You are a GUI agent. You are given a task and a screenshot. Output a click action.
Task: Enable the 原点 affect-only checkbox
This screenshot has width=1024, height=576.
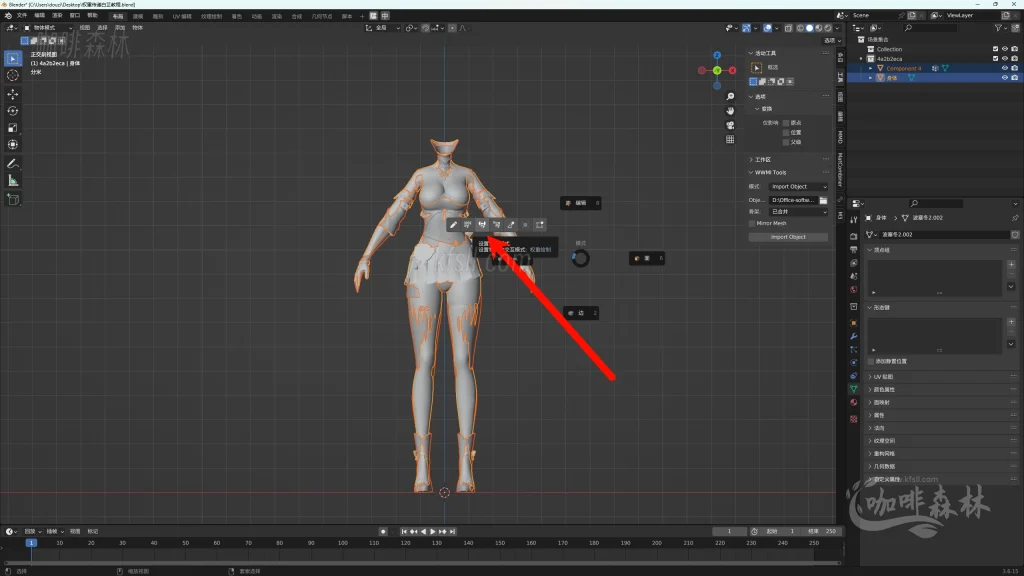point(786,123)
